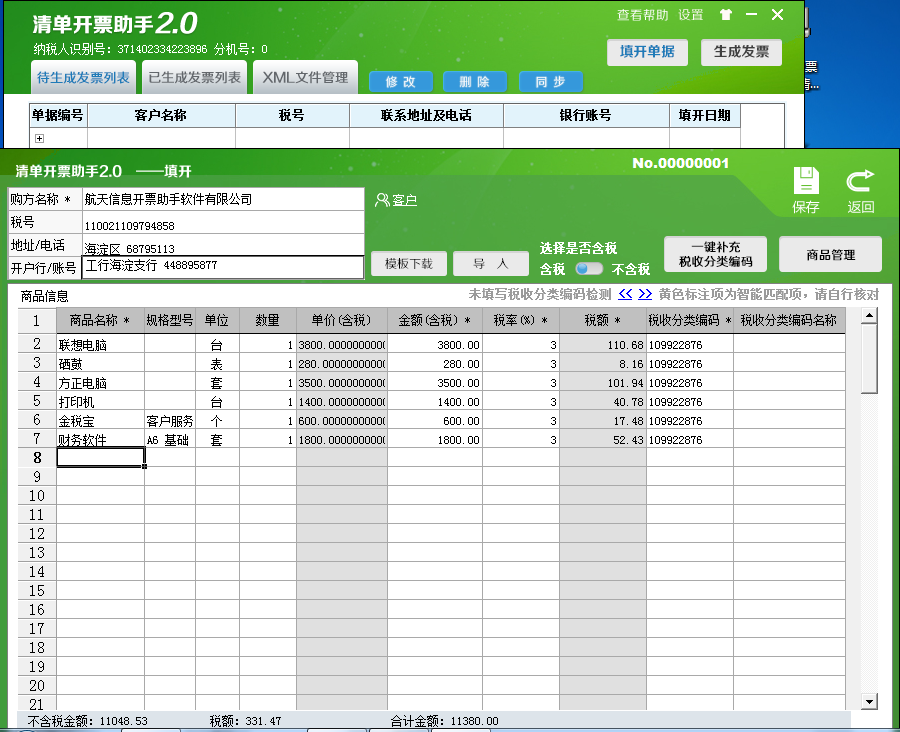This screenshot has height=732, width=900.
Task: Click 同步 to synchronize data
Action: (x=551, y=82)
